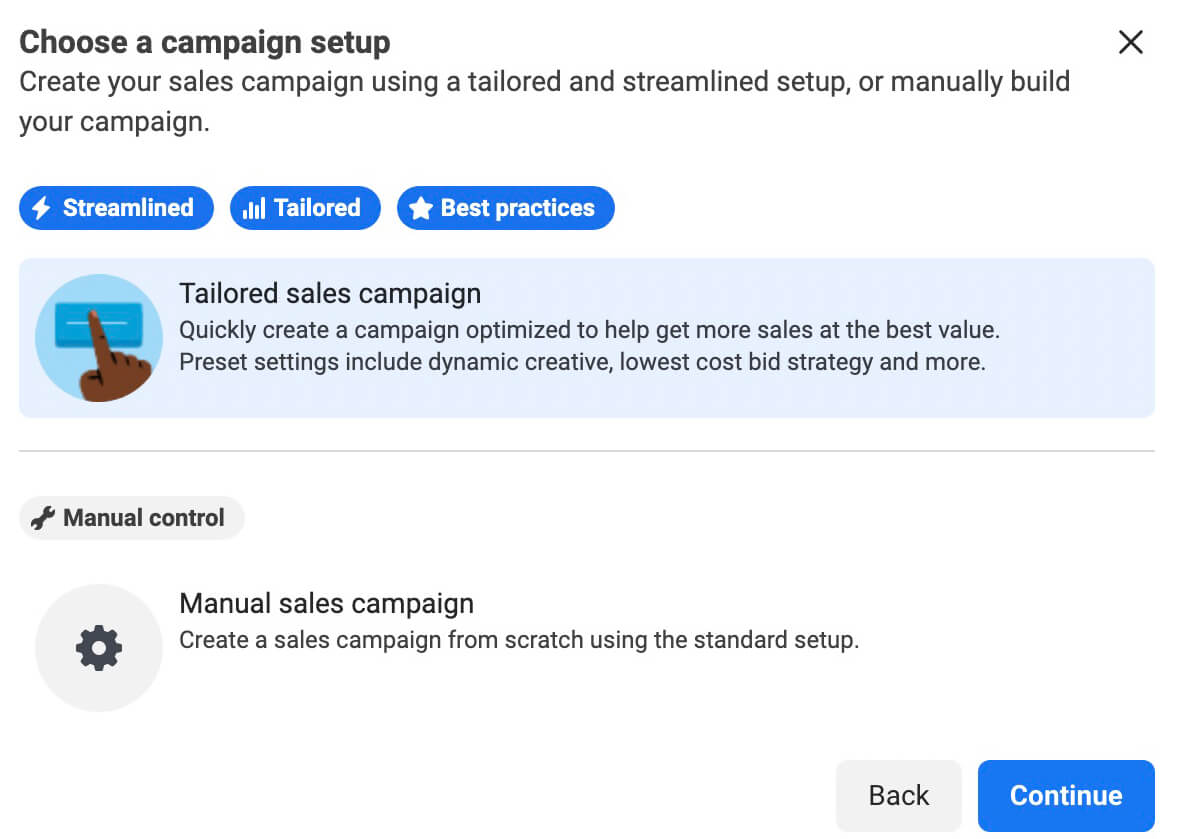Choose the Tailored sales campaign title

point(330,293)
